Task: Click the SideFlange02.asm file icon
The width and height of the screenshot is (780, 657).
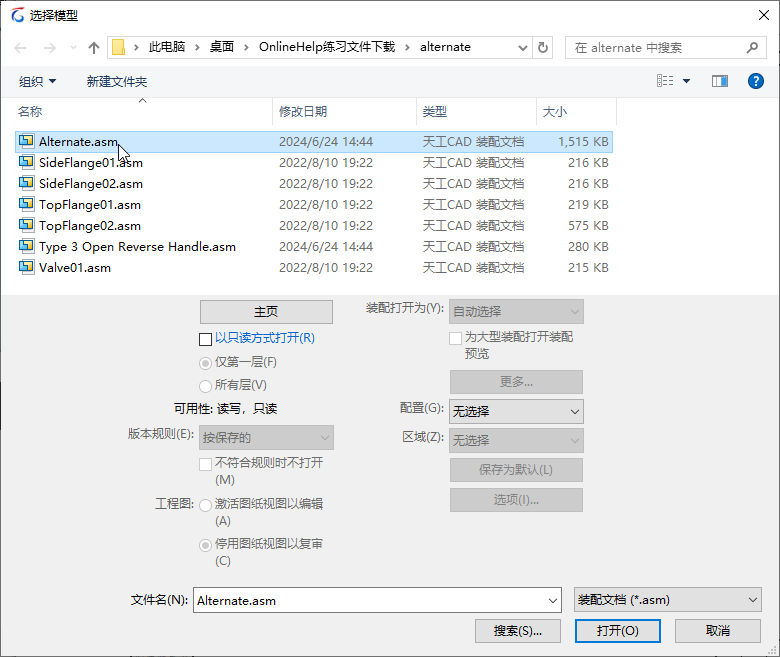Action: [26, 183]
